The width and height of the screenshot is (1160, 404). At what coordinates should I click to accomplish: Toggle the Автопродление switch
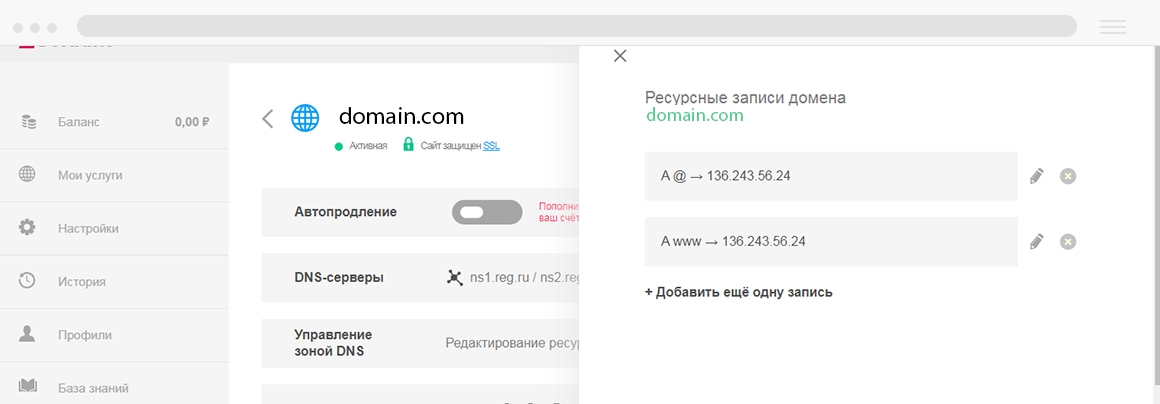click(487, 212)
